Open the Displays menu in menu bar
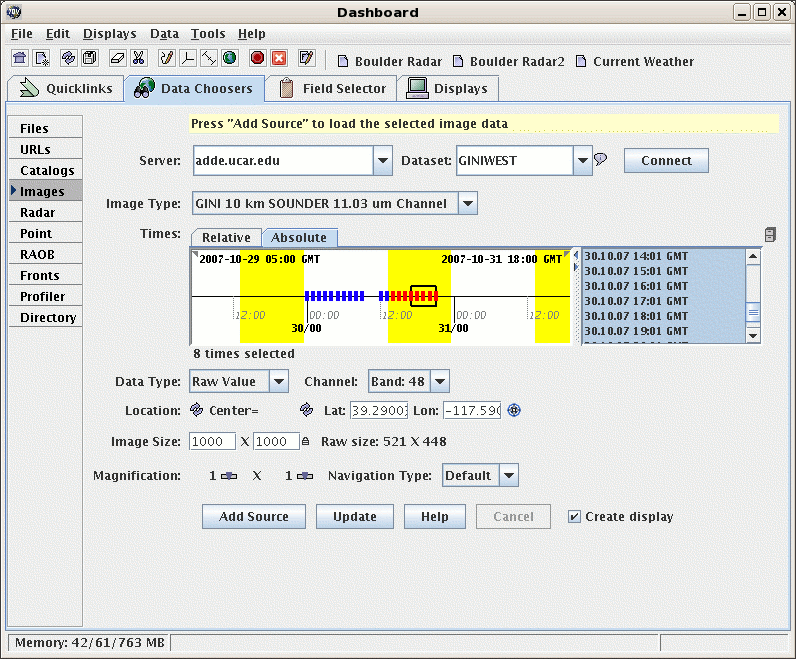Viewport: 796px width, 659px height. [x=109, y=34]
